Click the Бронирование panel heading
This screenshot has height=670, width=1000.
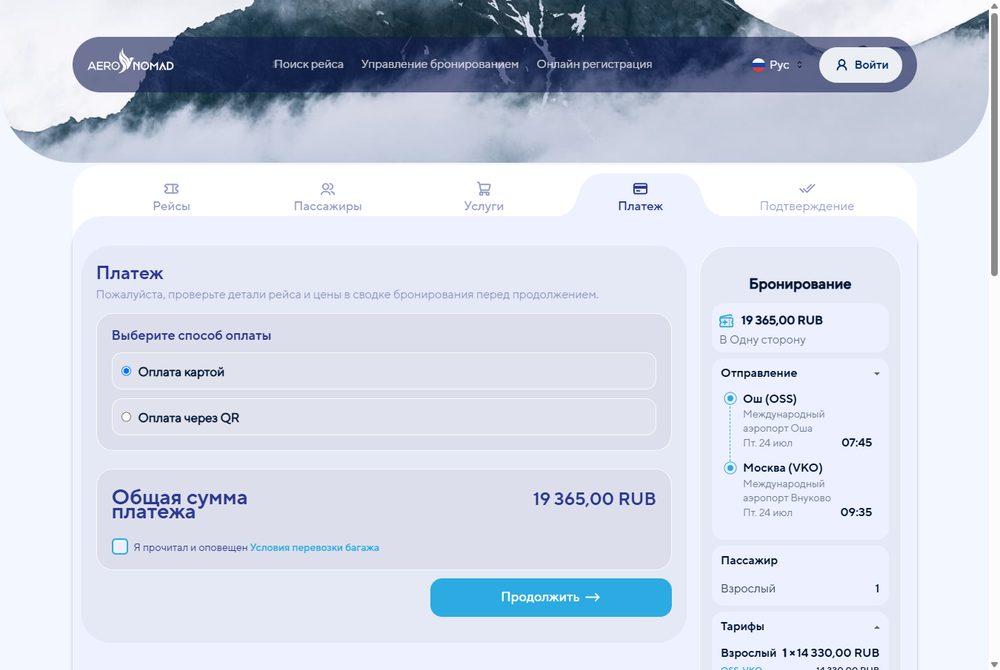click(x=800, y=284)
